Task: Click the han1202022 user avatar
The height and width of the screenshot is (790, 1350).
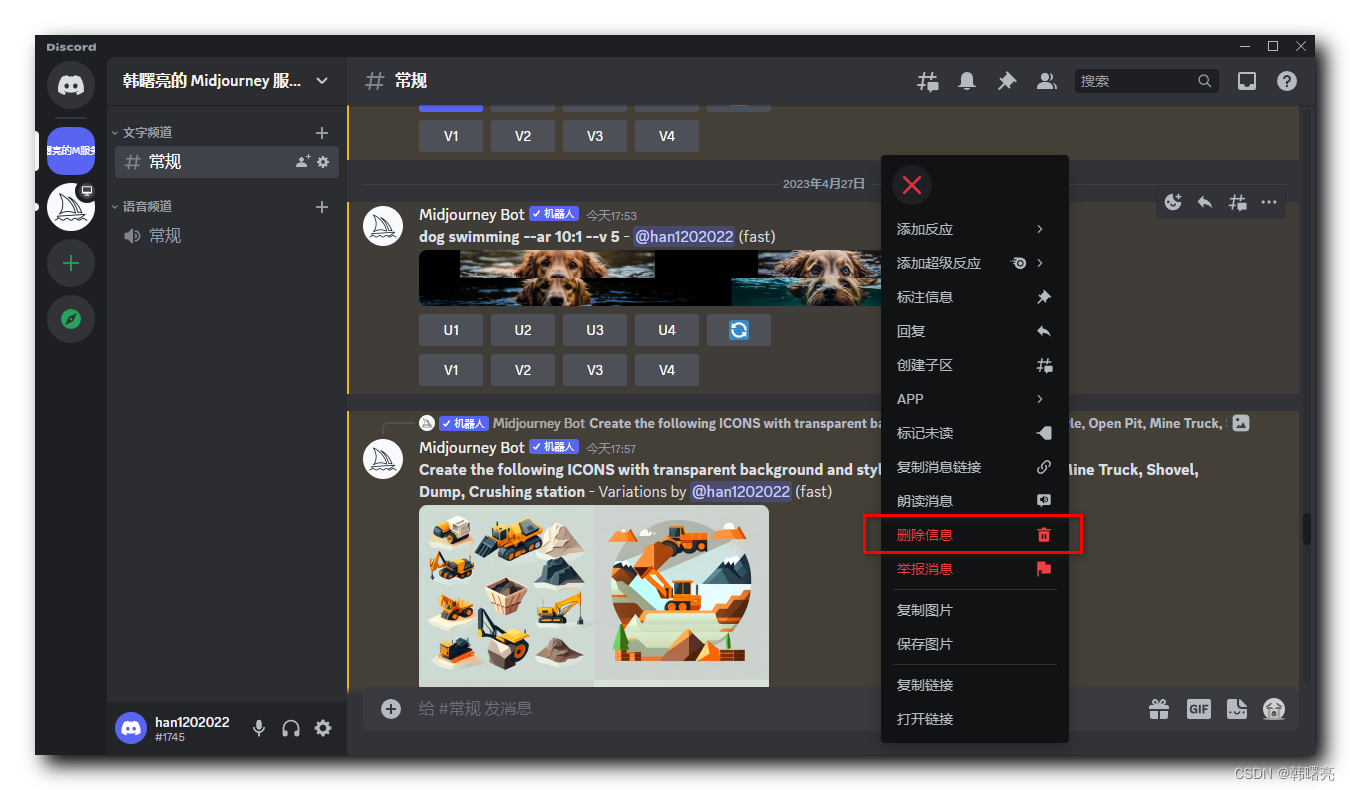Action: 131,728
